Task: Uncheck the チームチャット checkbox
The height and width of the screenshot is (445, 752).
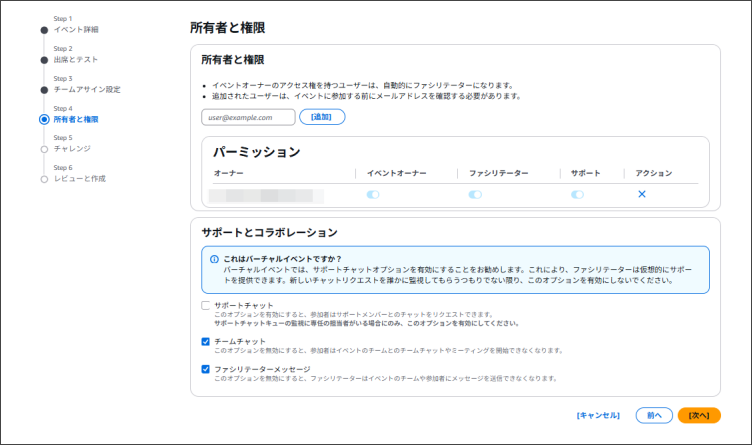Action: [206, 341]
